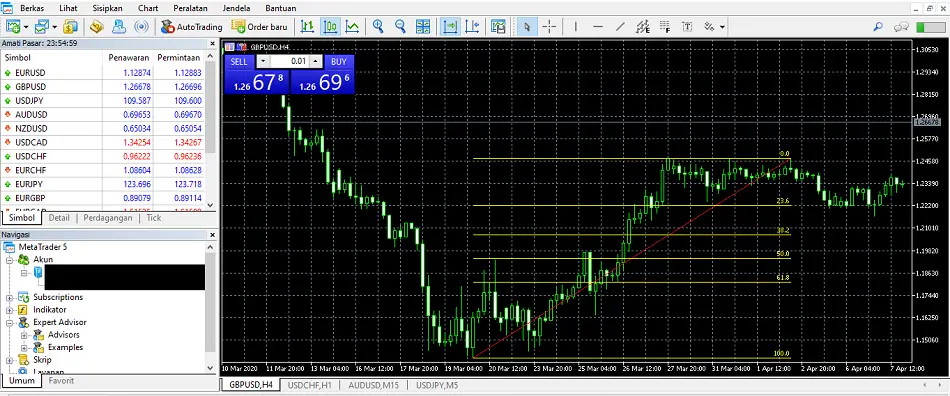Switch to the USDCHF,H1 chart tab
950x396 pixels.
tap(310, 384)
